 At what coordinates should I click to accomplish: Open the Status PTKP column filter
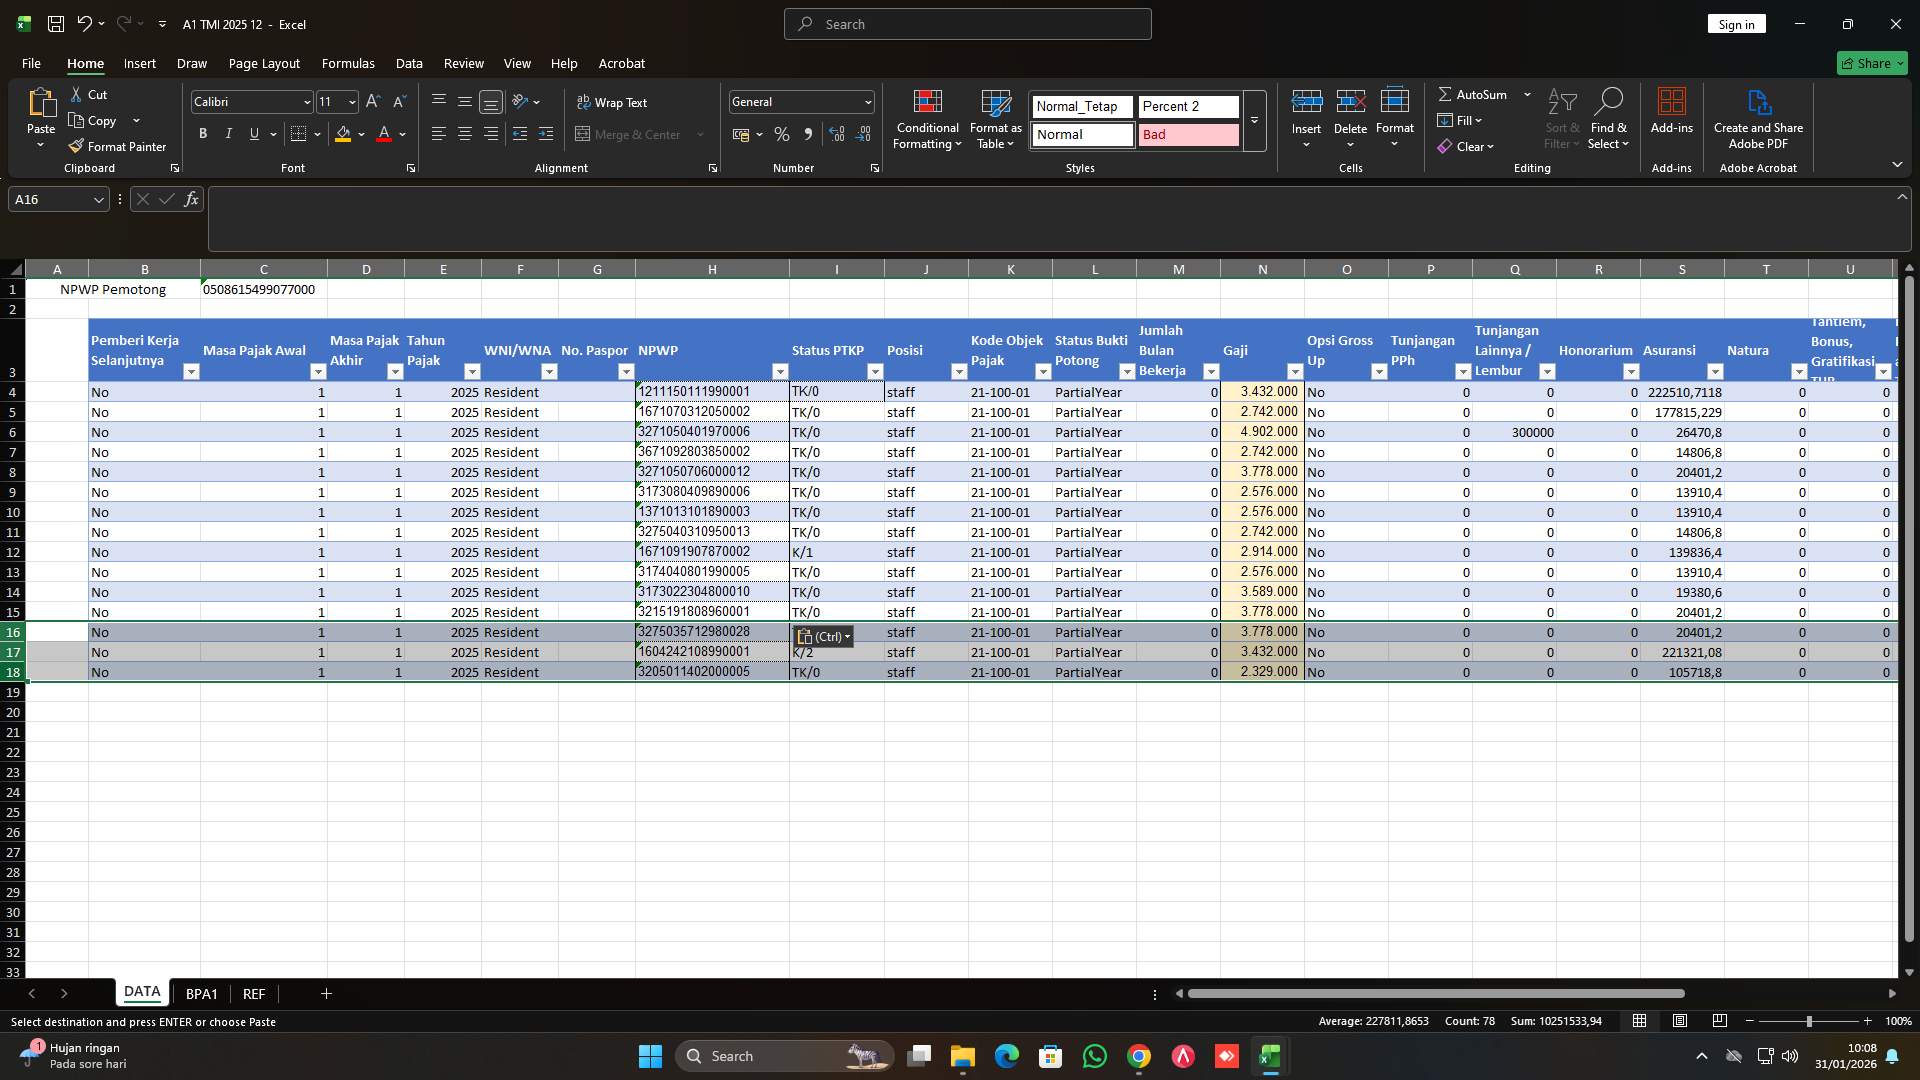coord(876,371)
